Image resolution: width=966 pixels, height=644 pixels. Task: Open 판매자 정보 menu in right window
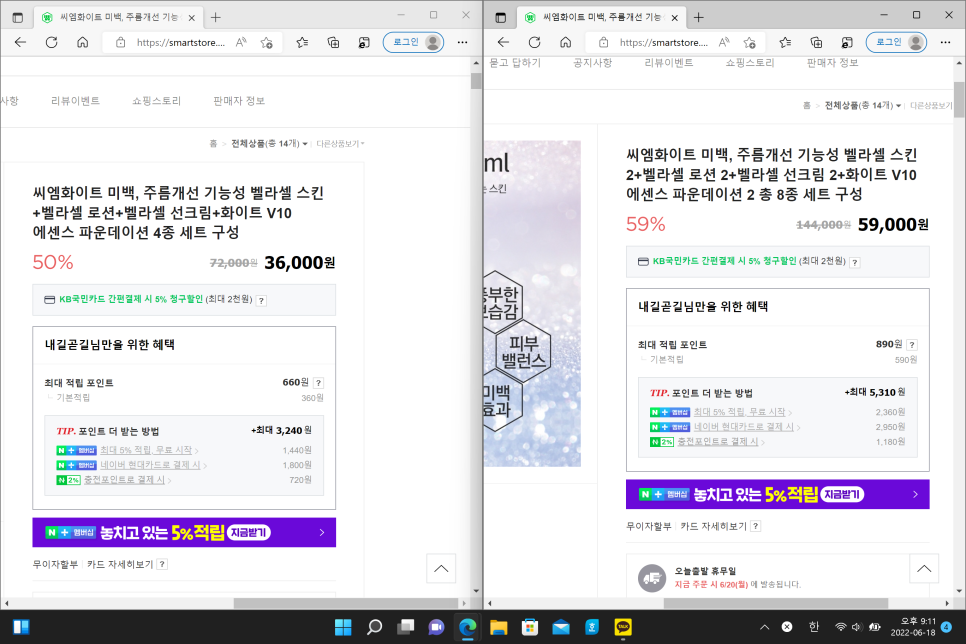pos(832,62)
